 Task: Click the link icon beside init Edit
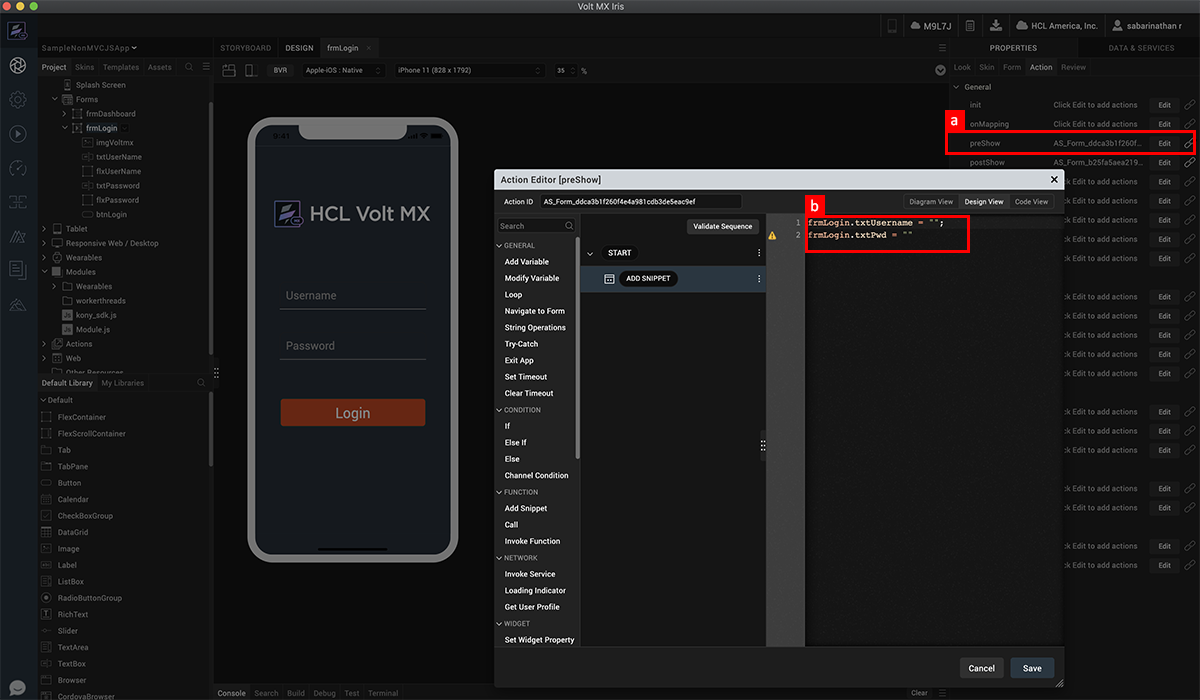click(x=1189, y=105)
